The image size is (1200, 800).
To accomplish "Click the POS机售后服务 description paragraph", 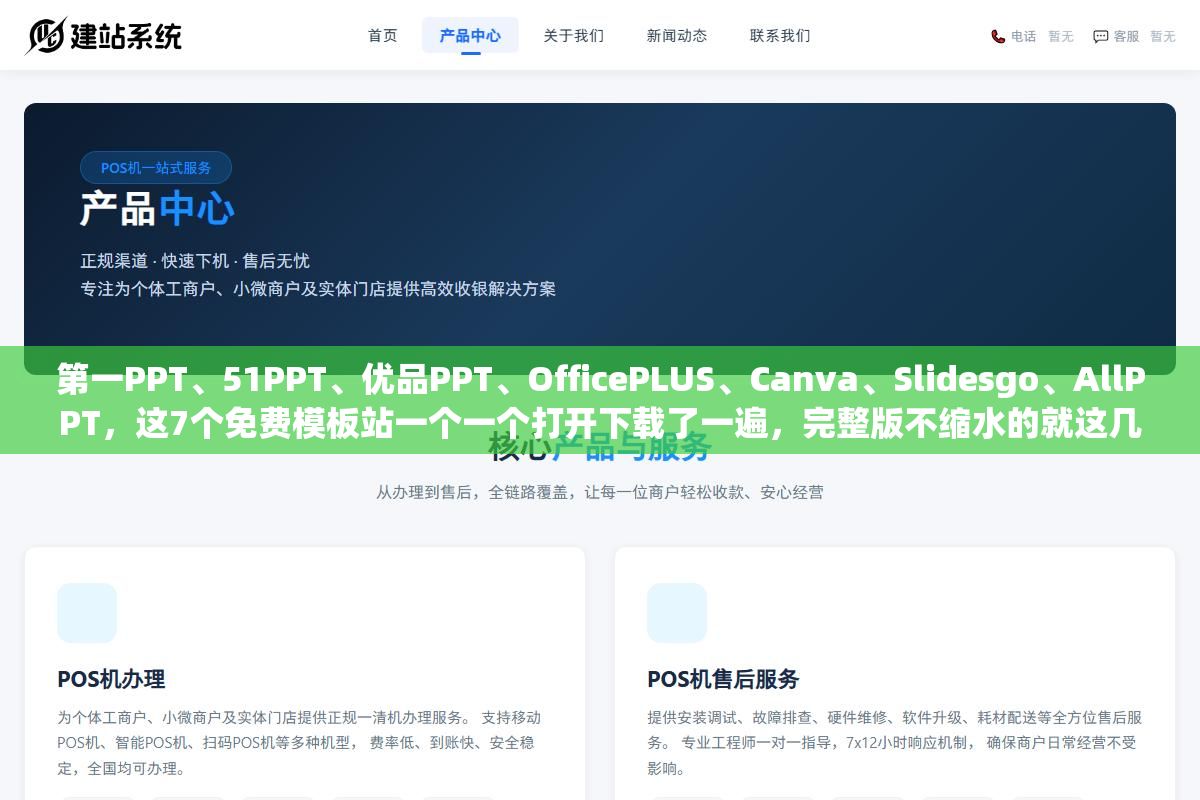I will [x=893, y=743].
